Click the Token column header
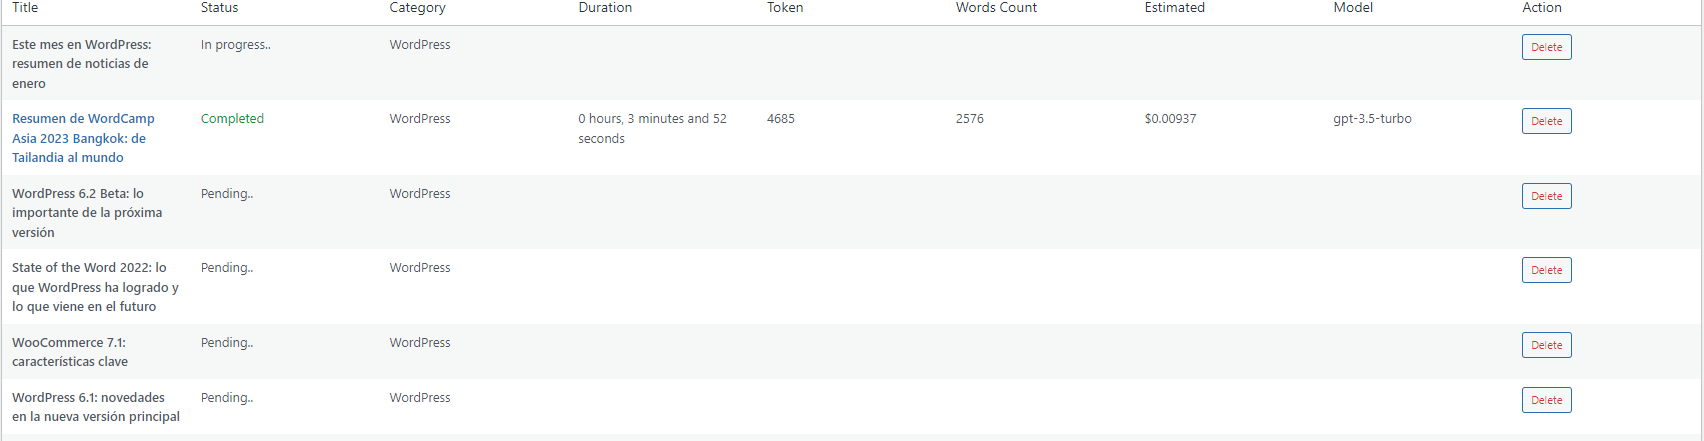 tap(785, 8)
